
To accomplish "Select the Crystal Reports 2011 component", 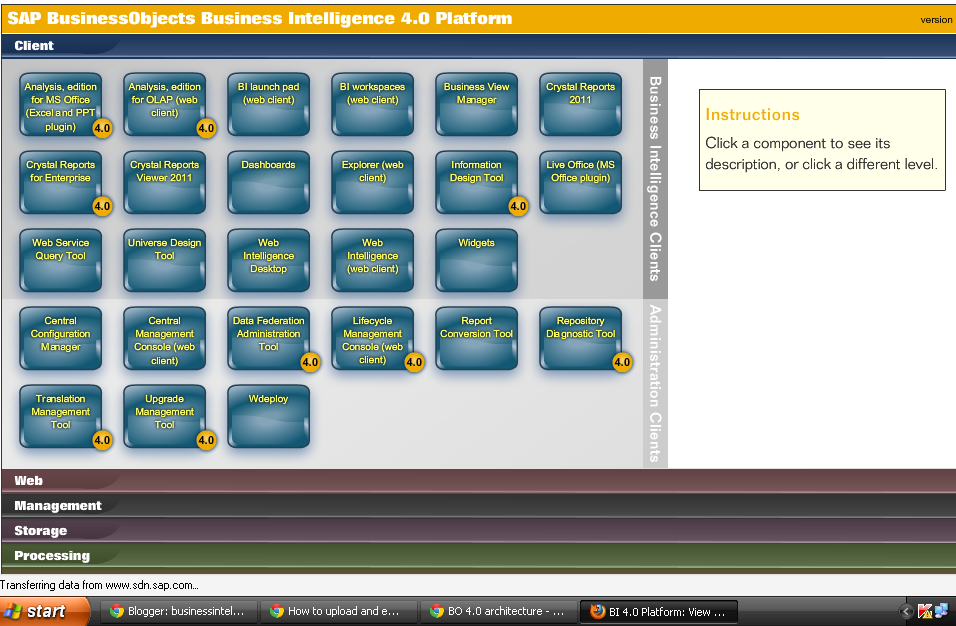I will coord(580,104).
